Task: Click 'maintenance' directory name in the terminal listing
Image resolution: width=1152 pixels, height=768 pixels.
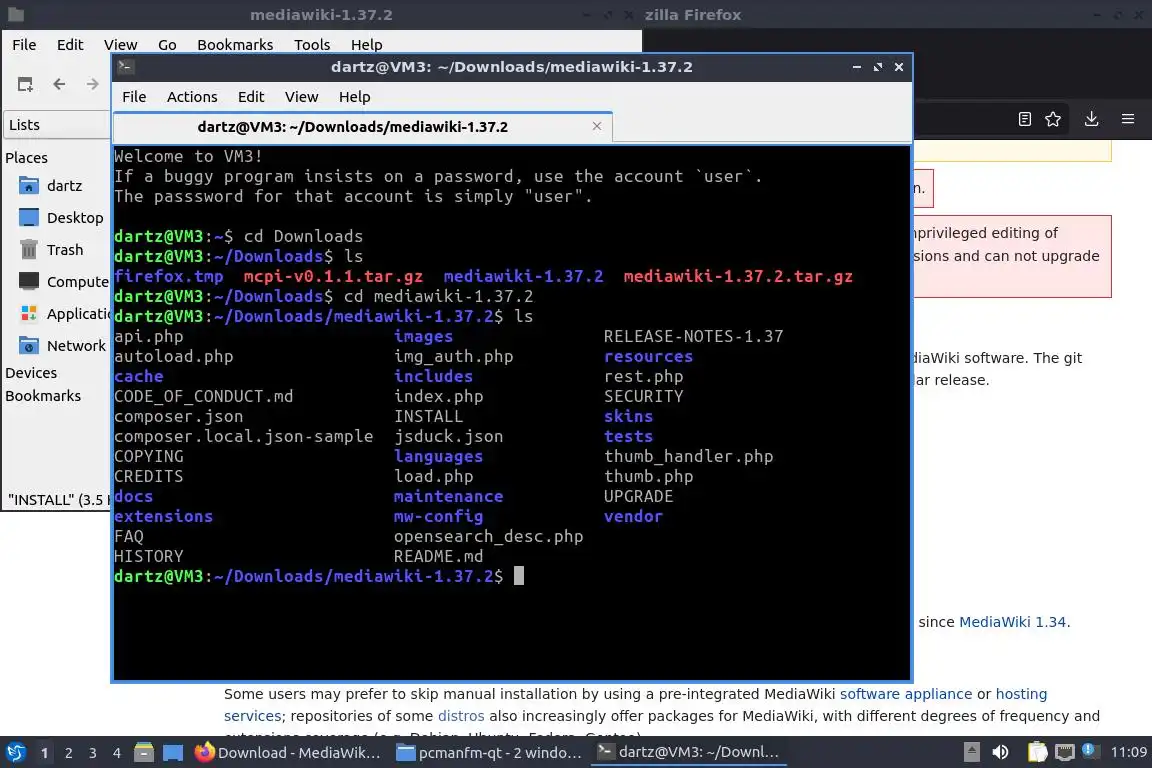Action: point(448,496)
